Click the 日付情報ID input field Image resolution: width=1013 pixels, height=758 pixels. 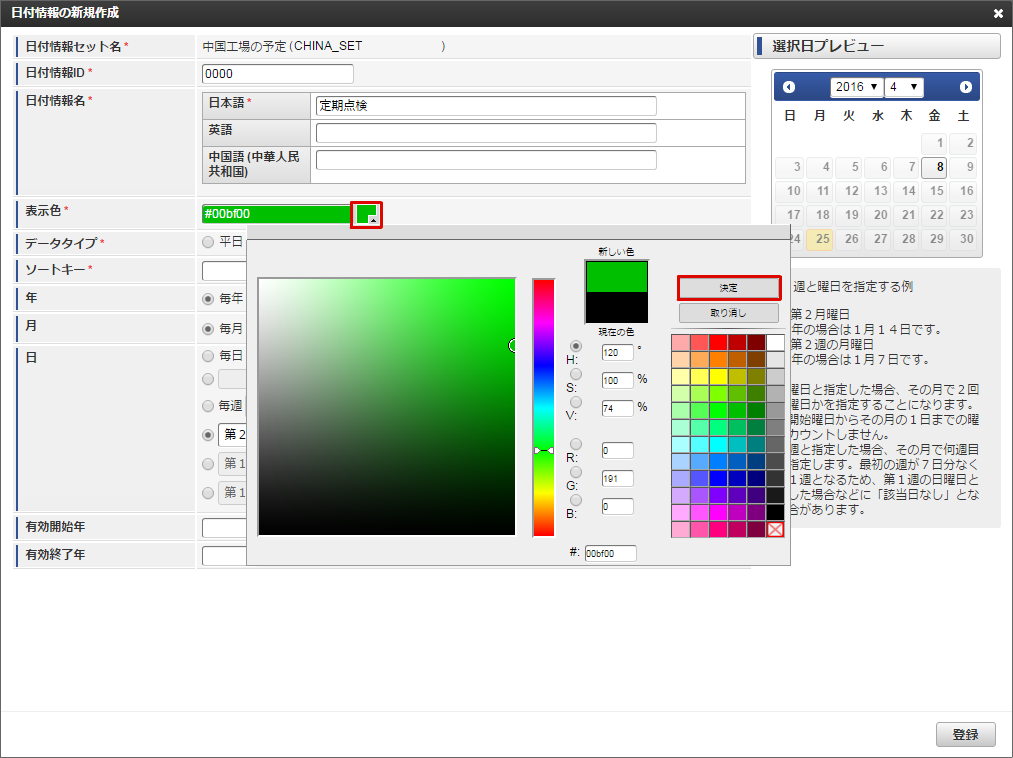[x=278, y=74]
